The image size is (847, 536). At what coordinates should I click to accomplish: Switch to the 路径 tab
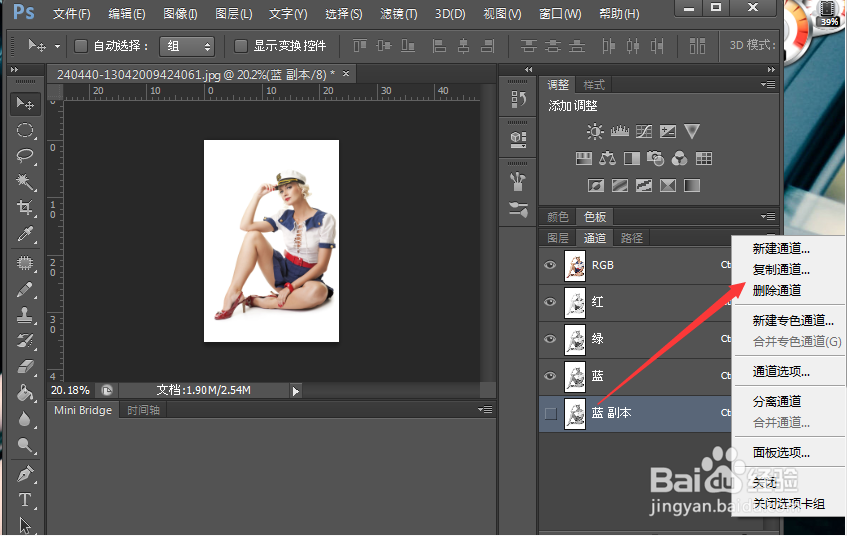(631, 238)
